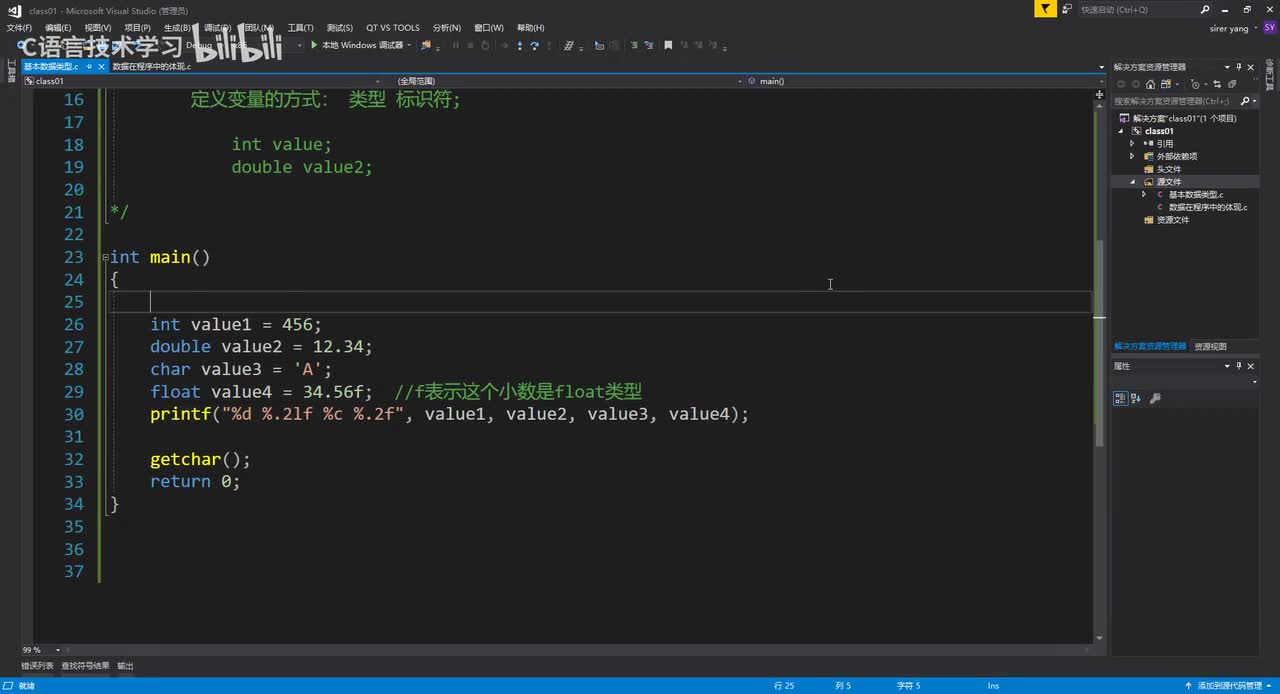Close the Solution Explorer panel
Viewport: 1280px width, 694px height.
[x=1251, y=67]
